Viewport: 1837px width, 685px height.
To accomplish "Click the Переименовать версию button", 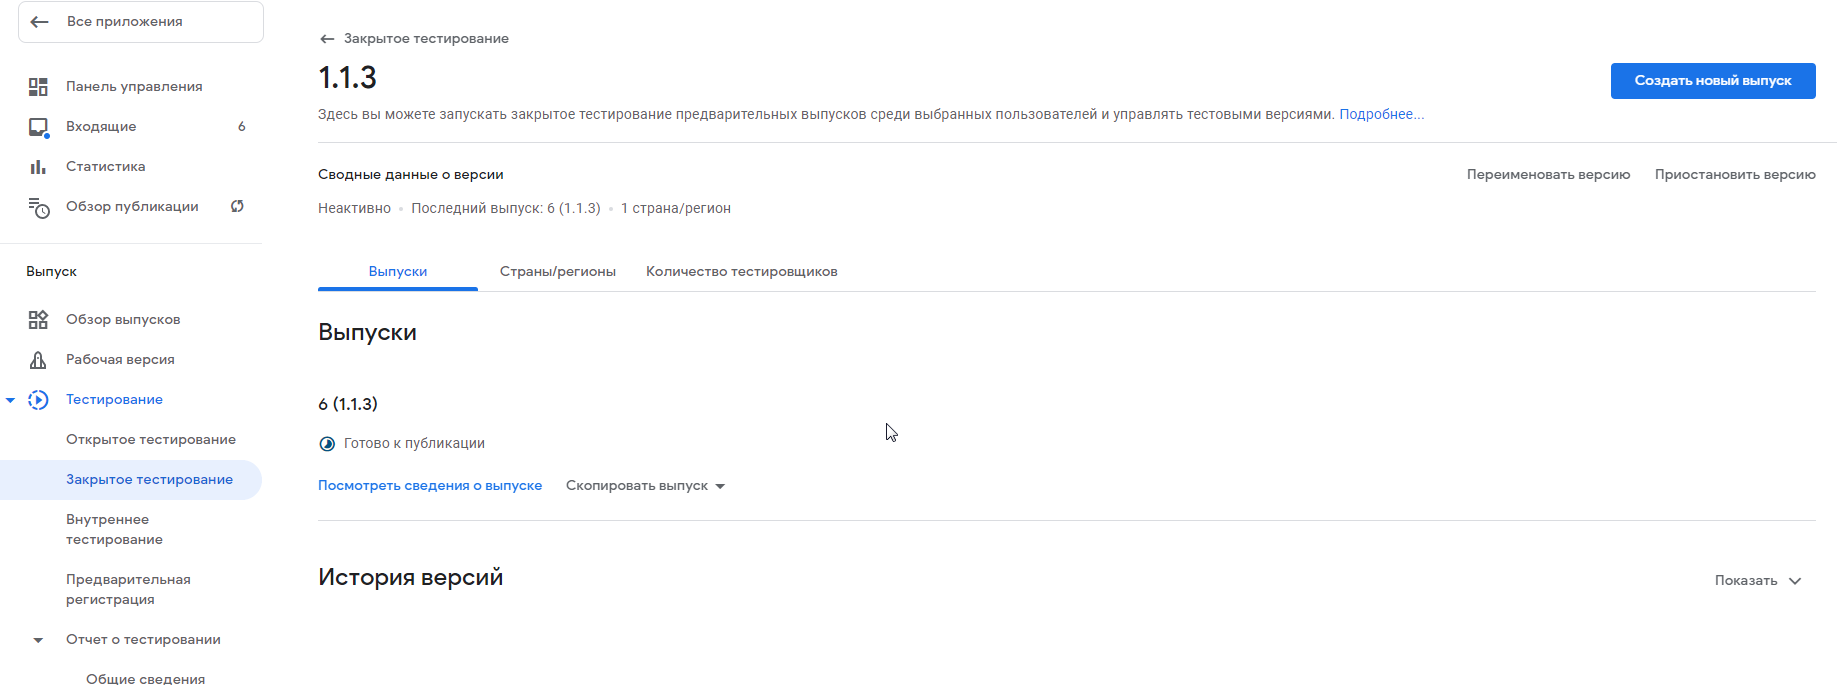I will click(1548, 175).
